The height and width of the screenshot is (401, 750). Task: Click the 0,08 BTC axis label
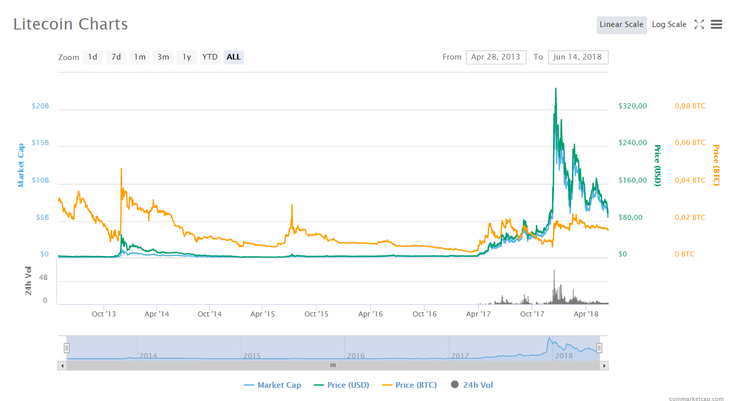690,106
